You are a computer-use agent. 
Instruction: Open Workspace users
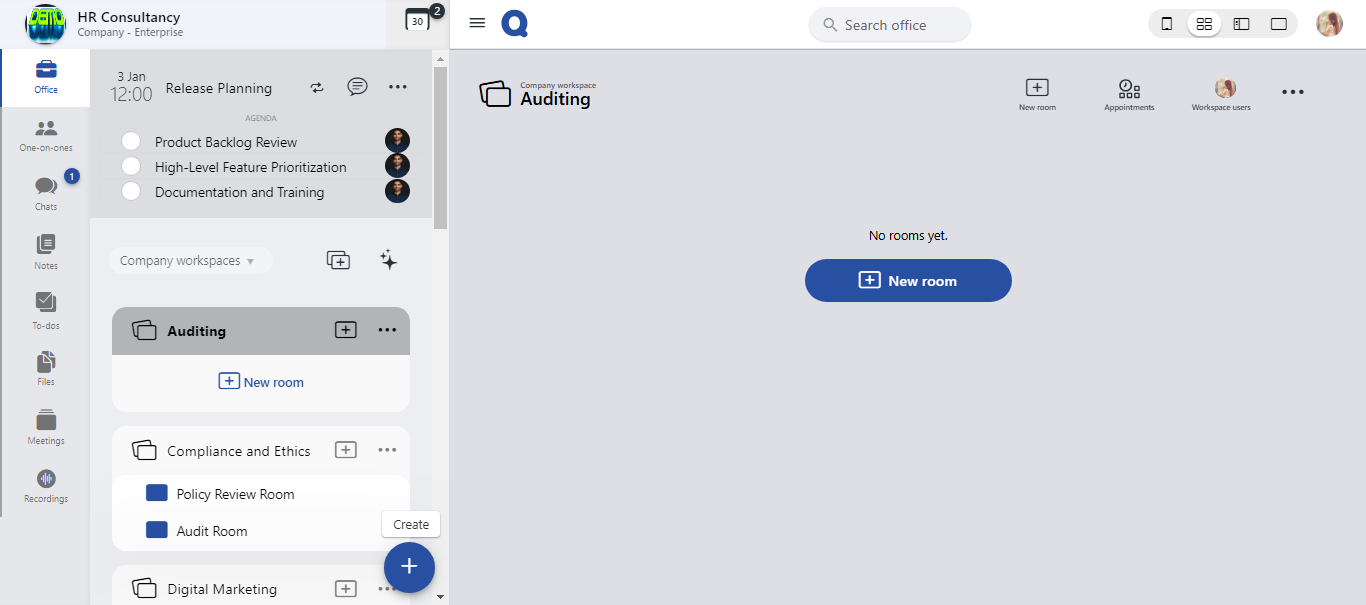pyautogui.click(x=1220, y=95)
